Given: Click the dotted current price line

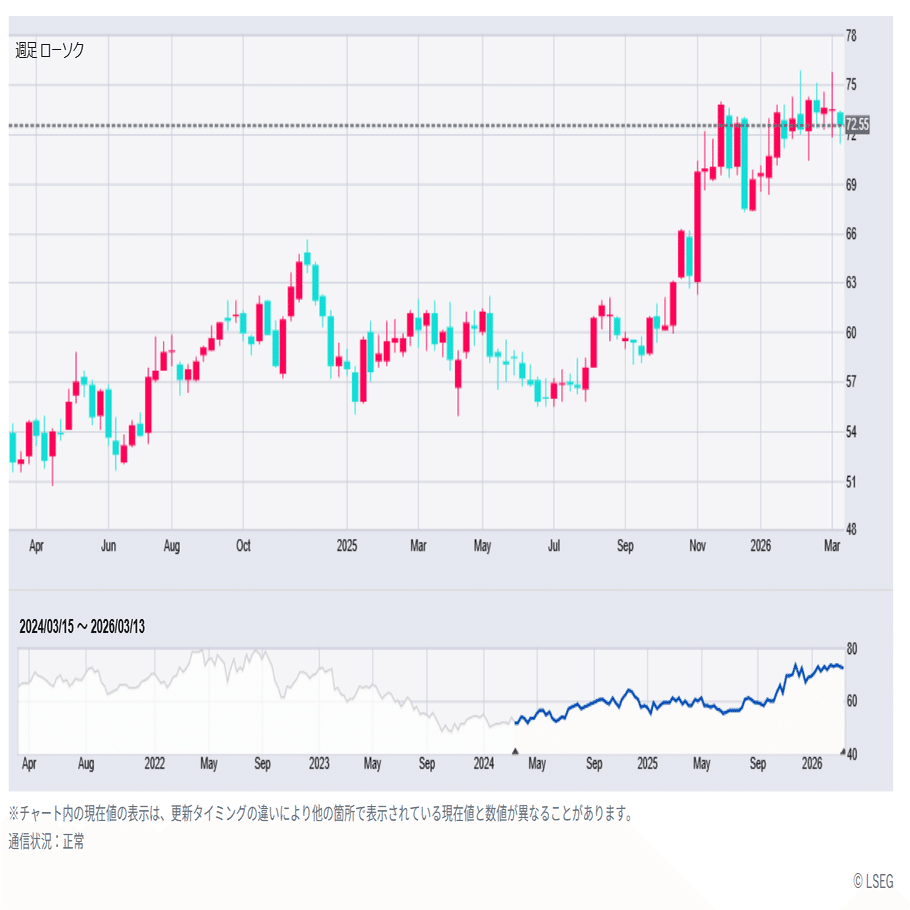Looking at the screenshot, I should click(x=400, y=126).
